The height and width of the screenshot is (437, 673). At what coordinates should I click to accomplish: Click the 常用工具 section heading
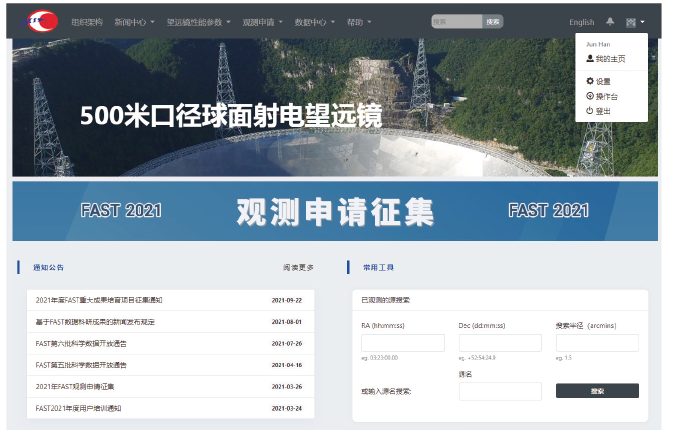[x=378, y=267]
